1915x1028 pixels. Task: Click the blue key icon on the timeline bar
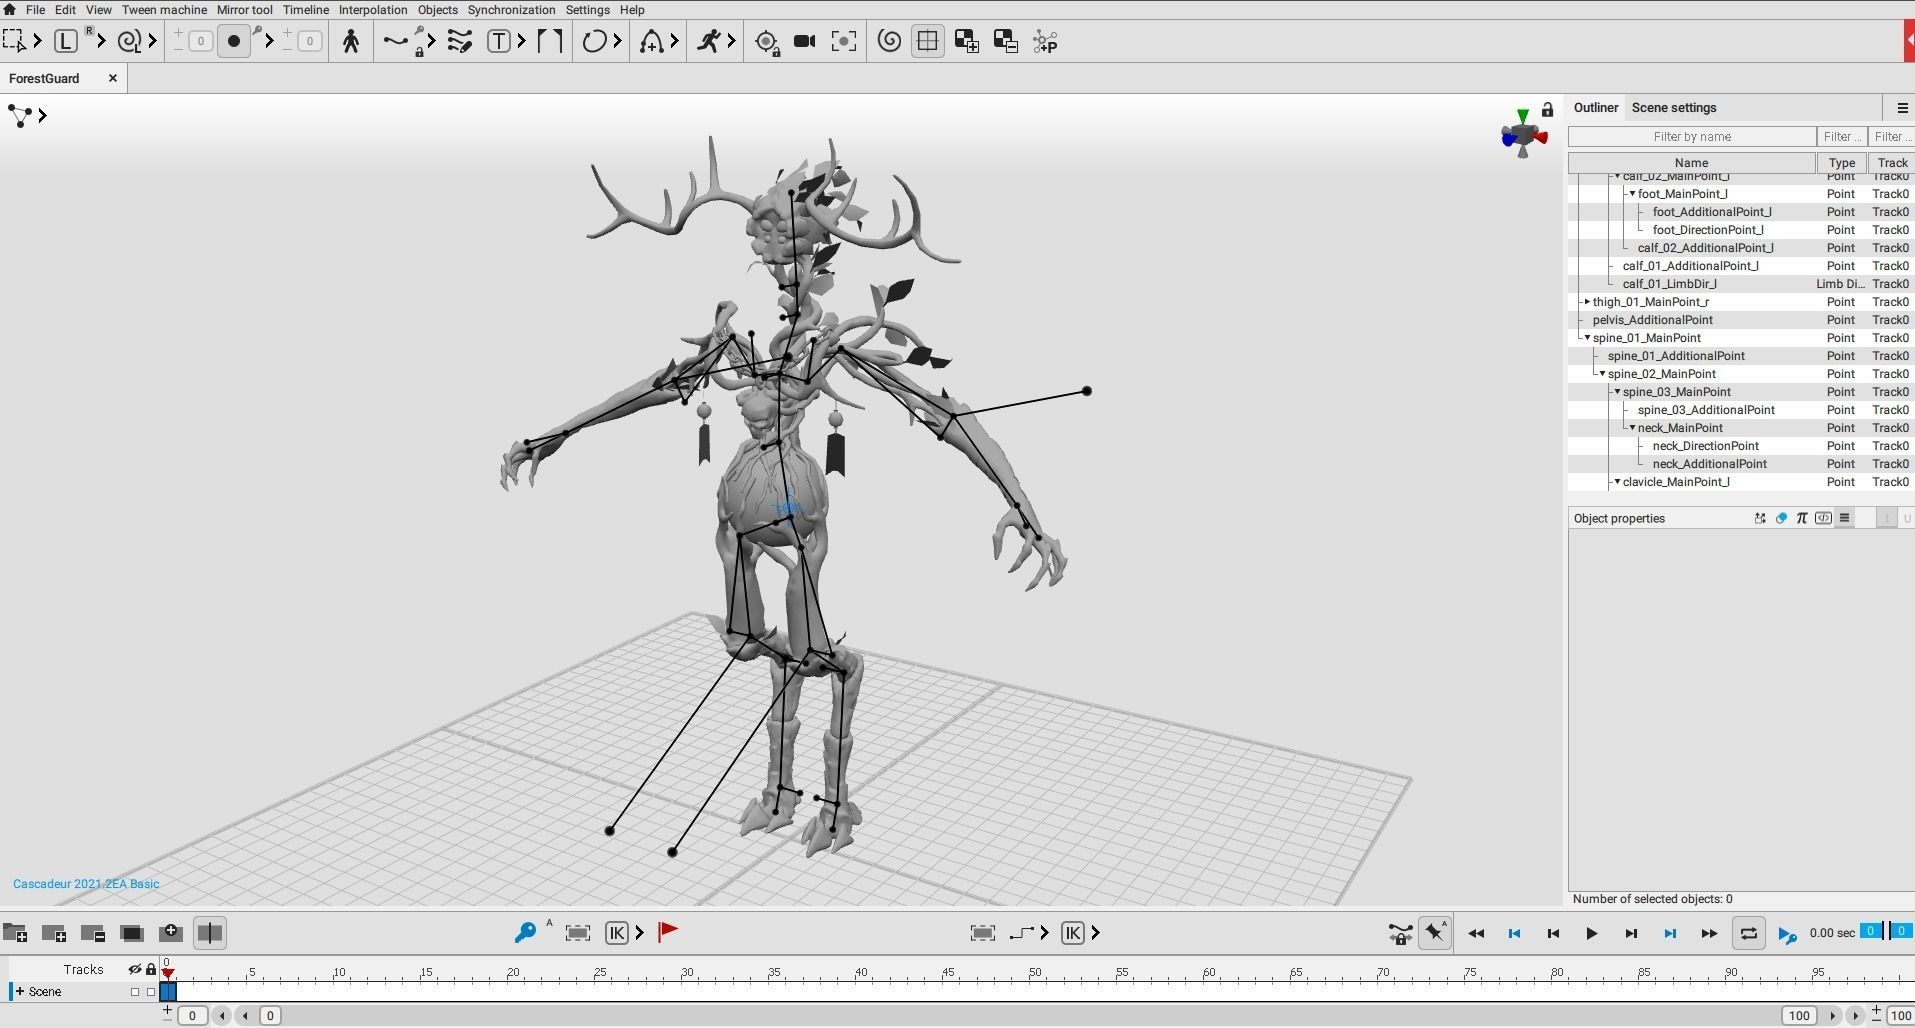(x=525, y=933)
